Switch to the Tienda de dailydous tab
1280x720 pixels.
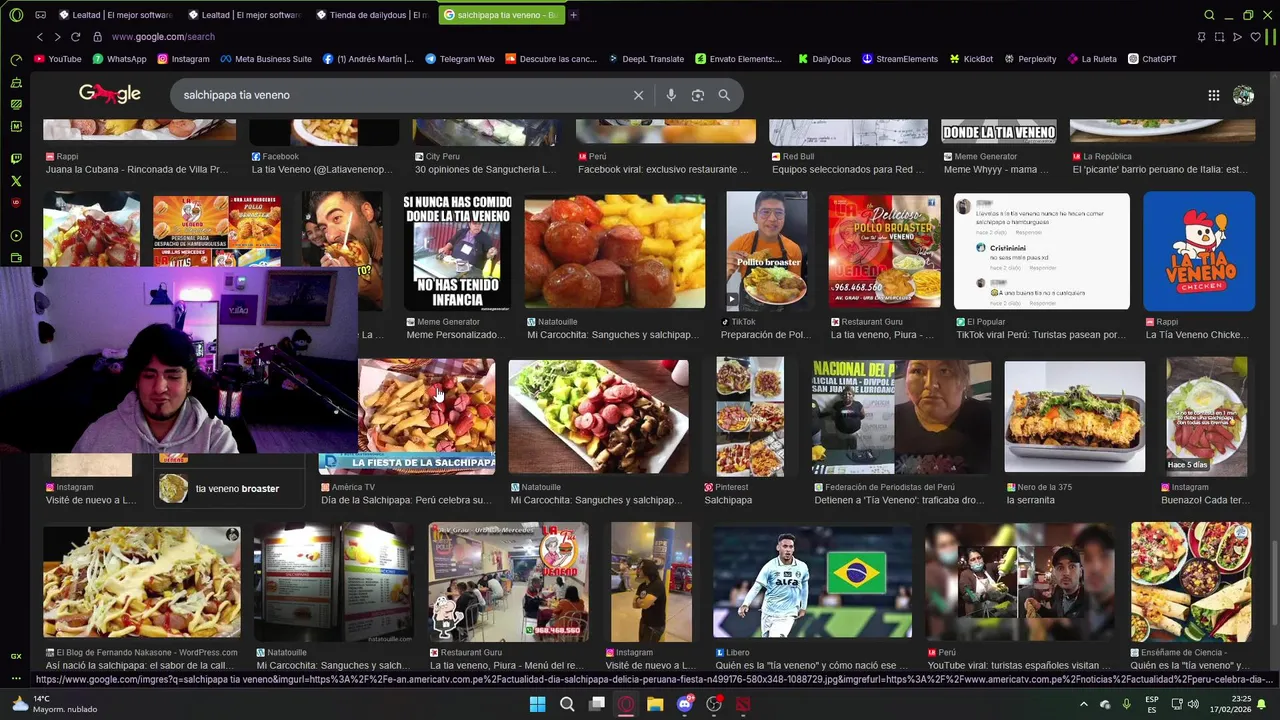coord(373,15)
